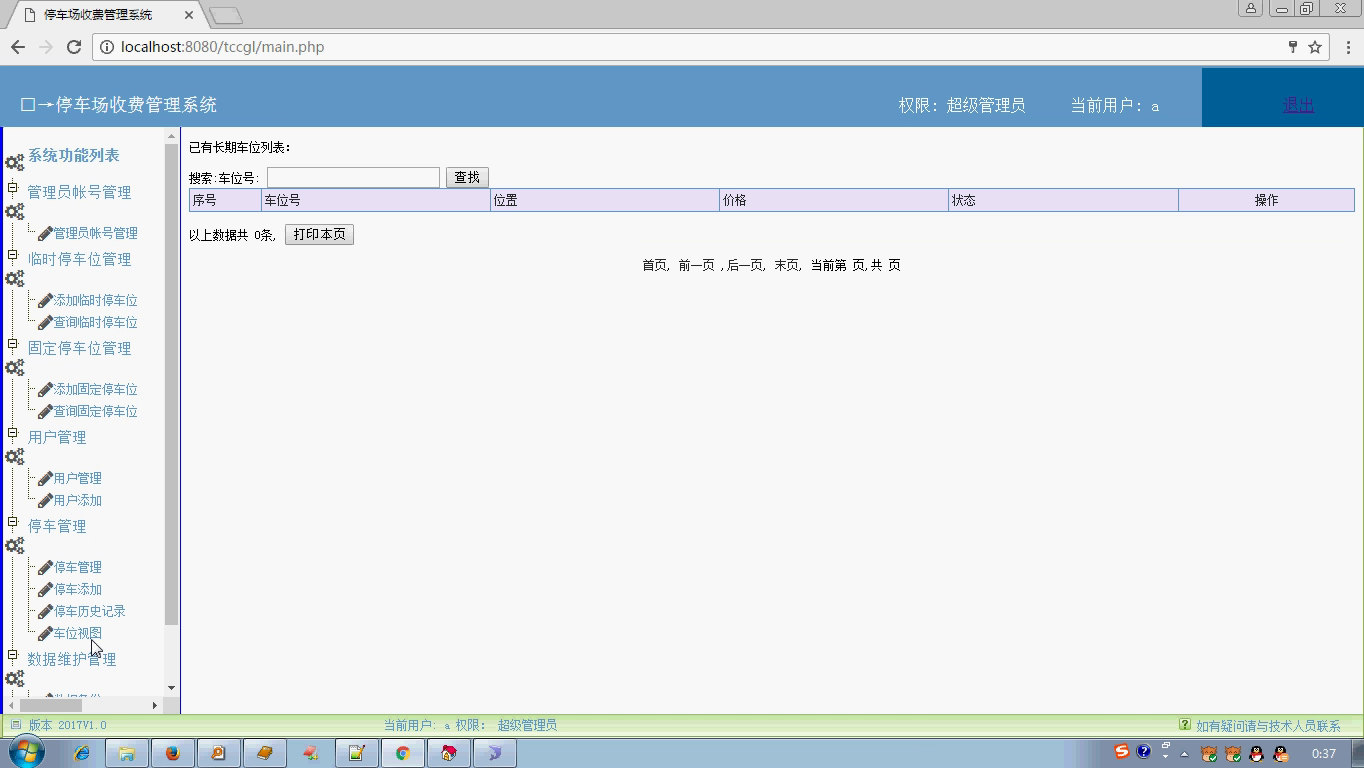Collapse the 固定停车位管理 tree node
This screenshot has width=1364, height=768.
click(x=13, y=343)
